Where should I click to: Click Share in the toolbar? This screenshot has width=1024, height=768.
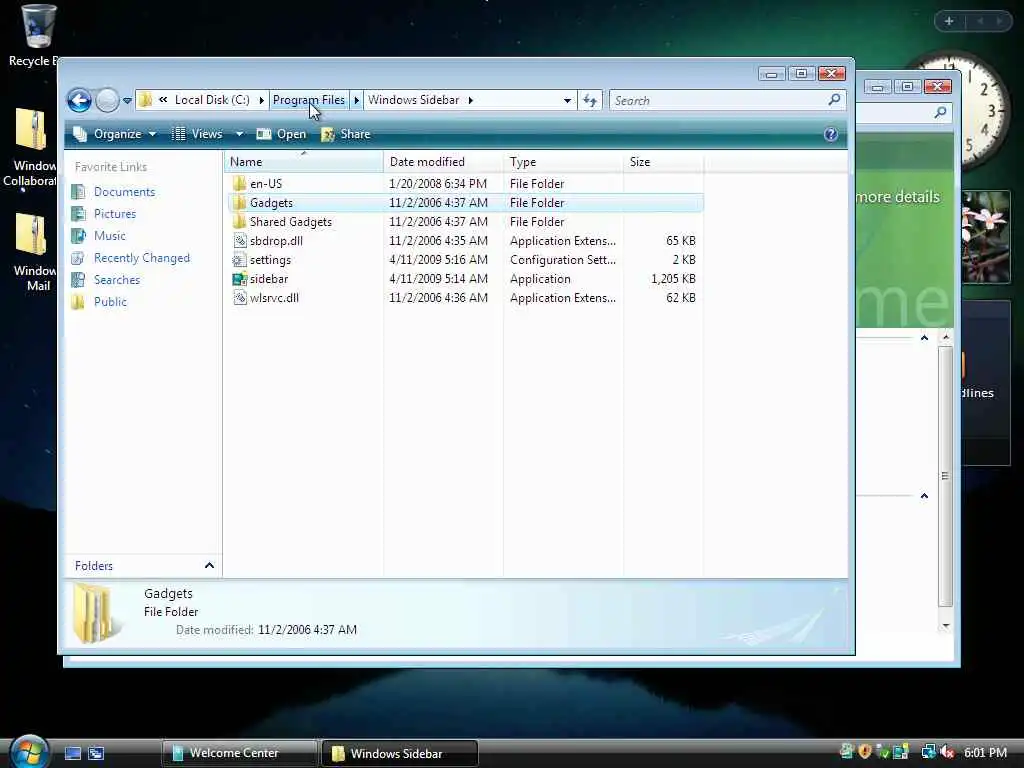click(x=346, y=134)
